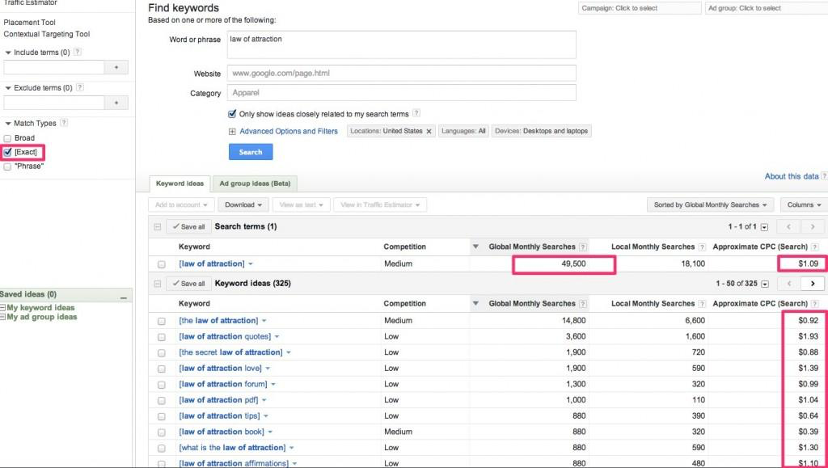The height and width of the screenshot is (468, 829).
Task: Open the [law of attraction tips] keyword link
Action: (x=219, y=416)
